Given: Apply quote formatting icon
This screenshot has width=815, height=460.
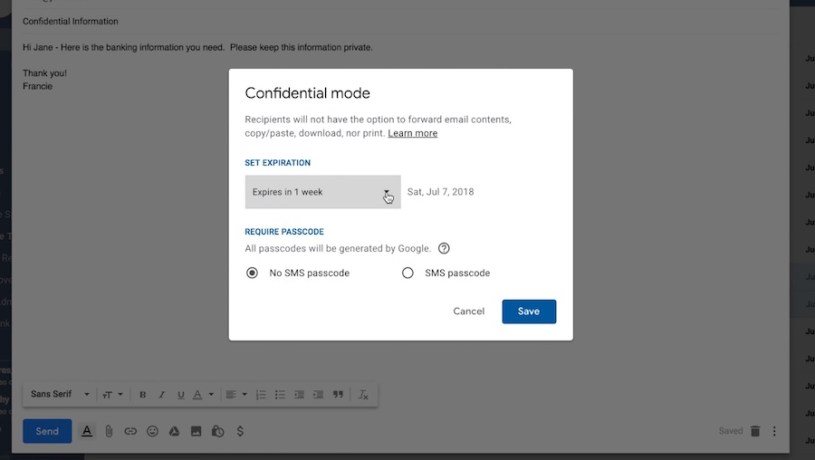Looking at the screenshot, I should 338,395.
